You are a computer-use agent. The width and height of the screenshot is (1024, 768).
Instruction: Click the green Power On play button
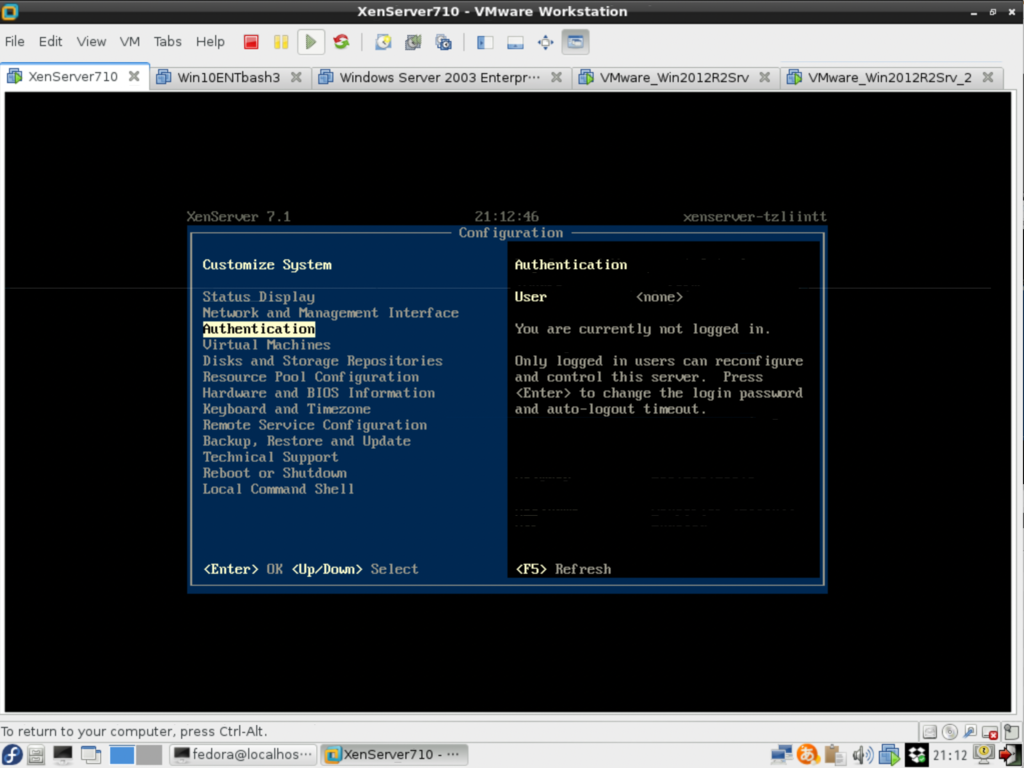click(x=311, y=42)
